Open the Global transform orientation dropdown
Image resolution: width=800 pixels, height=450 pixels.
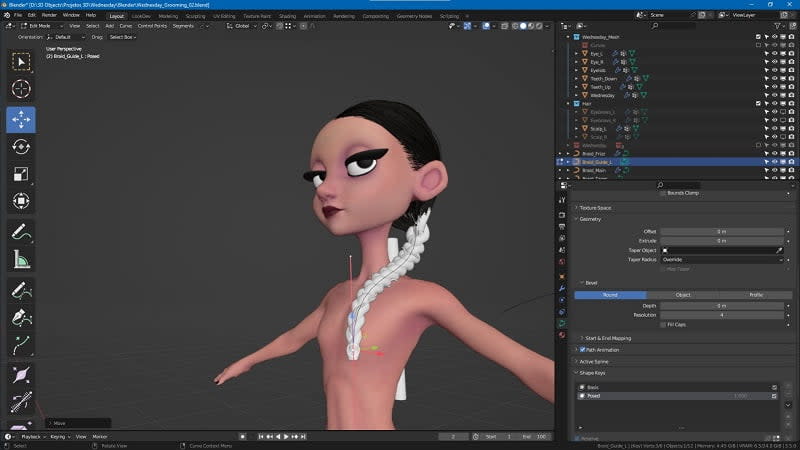(242, 26)
